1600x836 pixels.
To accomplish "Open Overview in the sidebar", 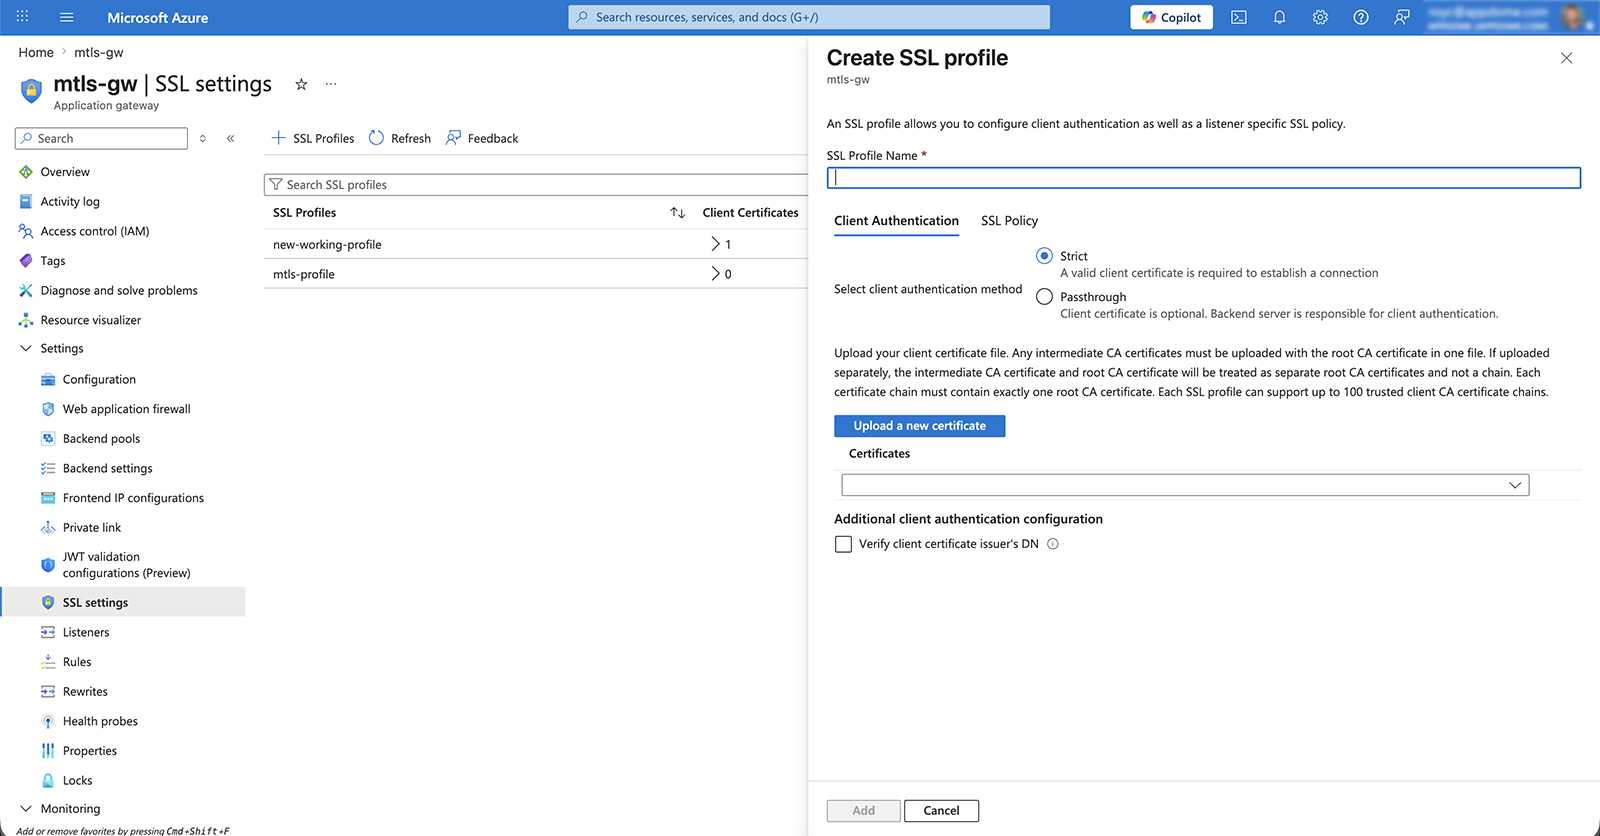I will tap(65, 172).
